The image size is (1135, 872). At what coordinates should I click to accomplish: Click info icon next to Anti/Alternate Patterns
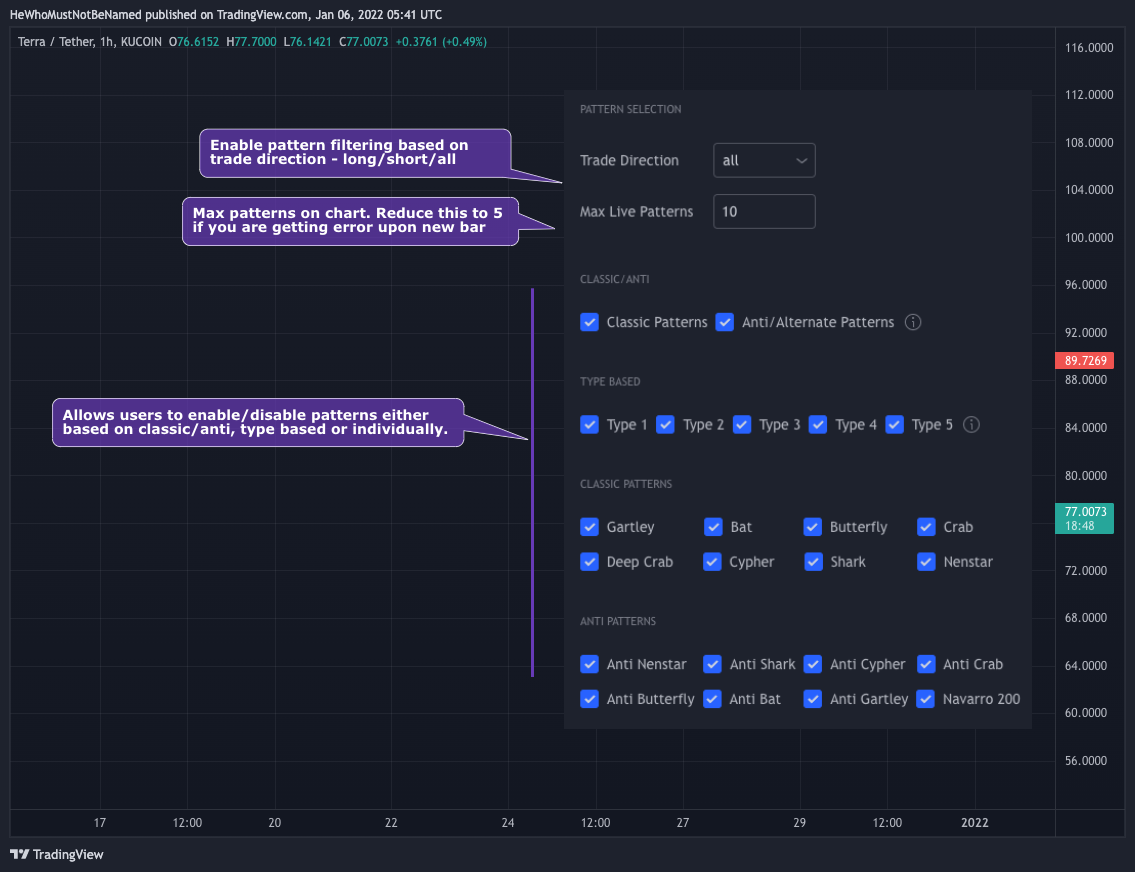(x=913, y=322)
